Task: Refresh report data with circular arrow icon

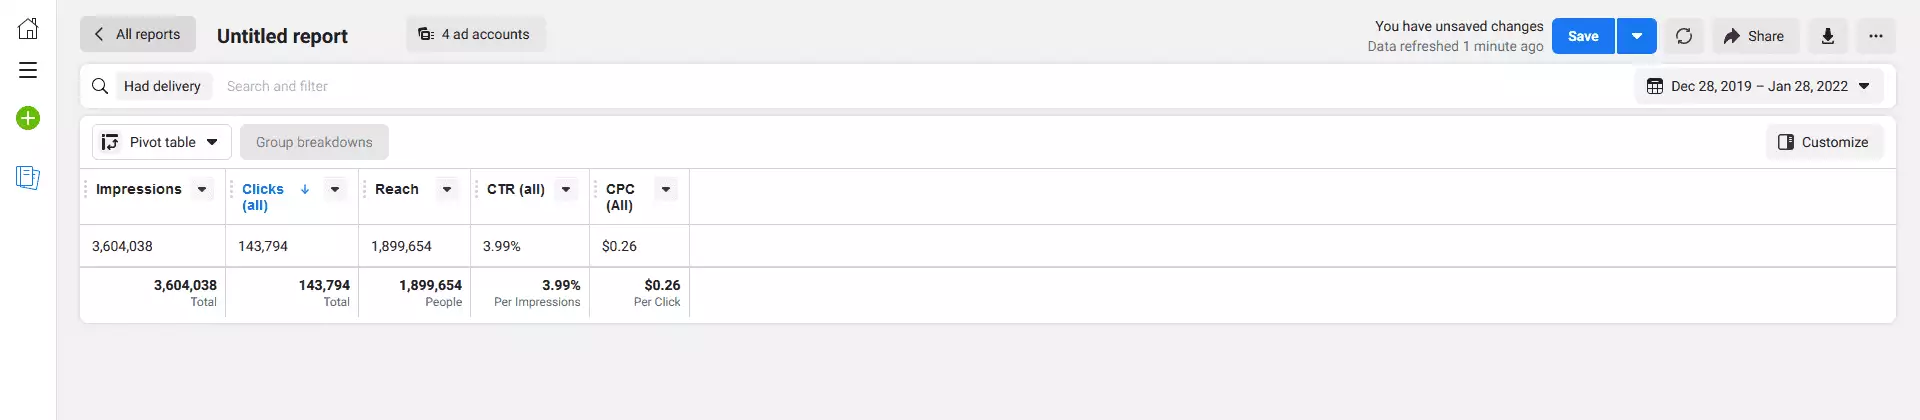Action: click(x=1684, y=36)
